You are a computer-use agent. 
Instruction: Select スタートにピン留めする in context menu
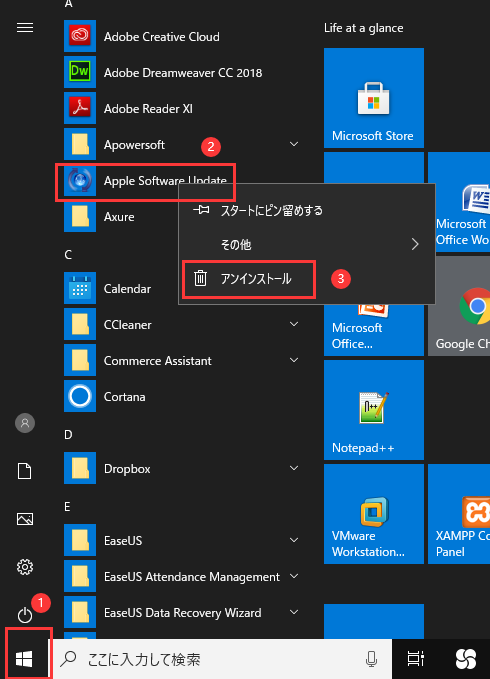(307, 210)
